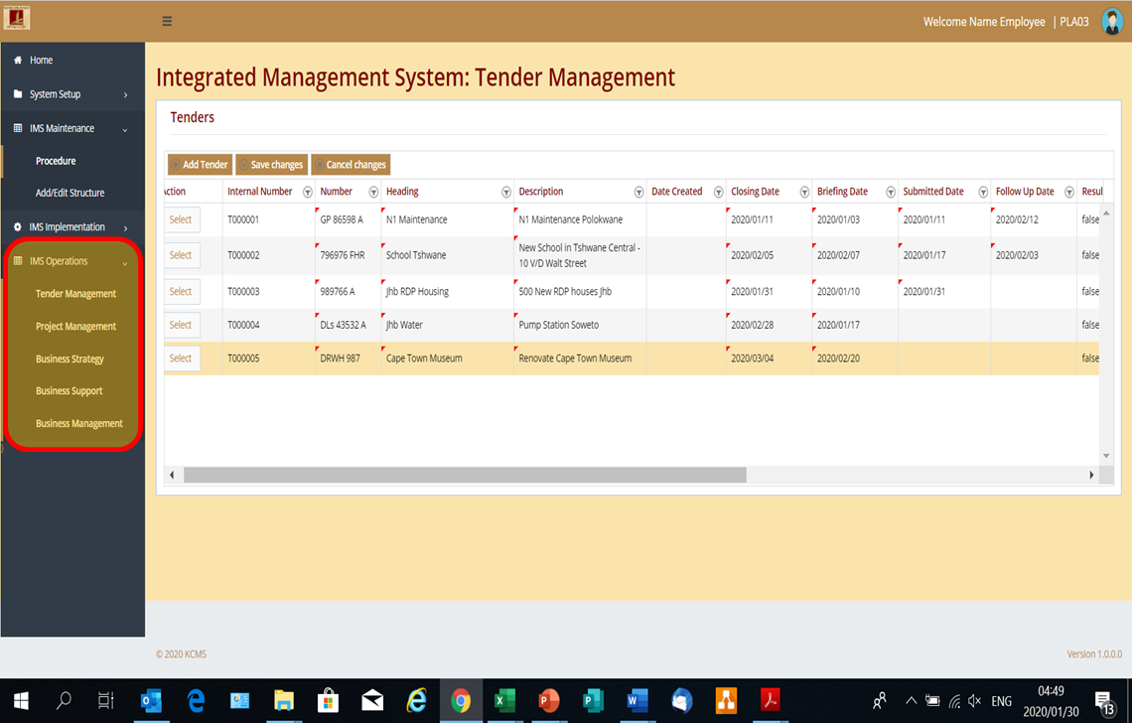This screenshot has height=723, width=1132.
Task: Click the table's horizontal scrollbar right arrow
Action: [1091, 475]
